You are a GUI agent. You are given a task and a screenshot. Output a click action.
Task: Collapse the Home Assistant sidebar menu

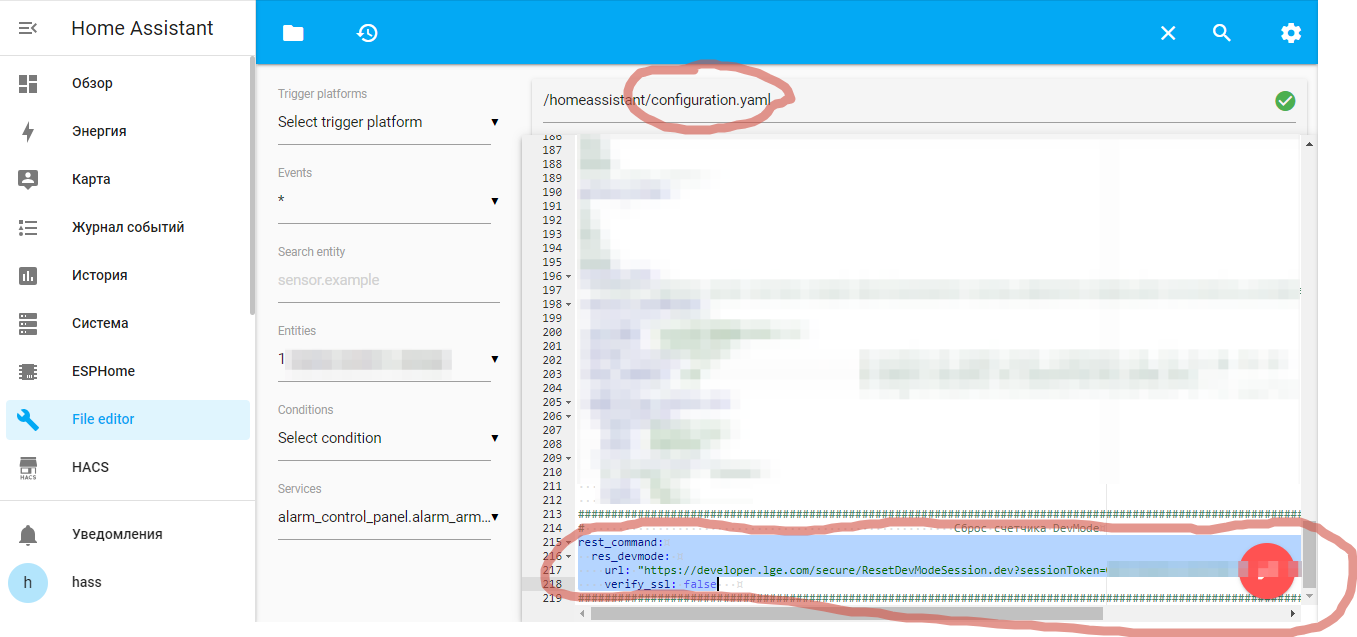(28, 28)
